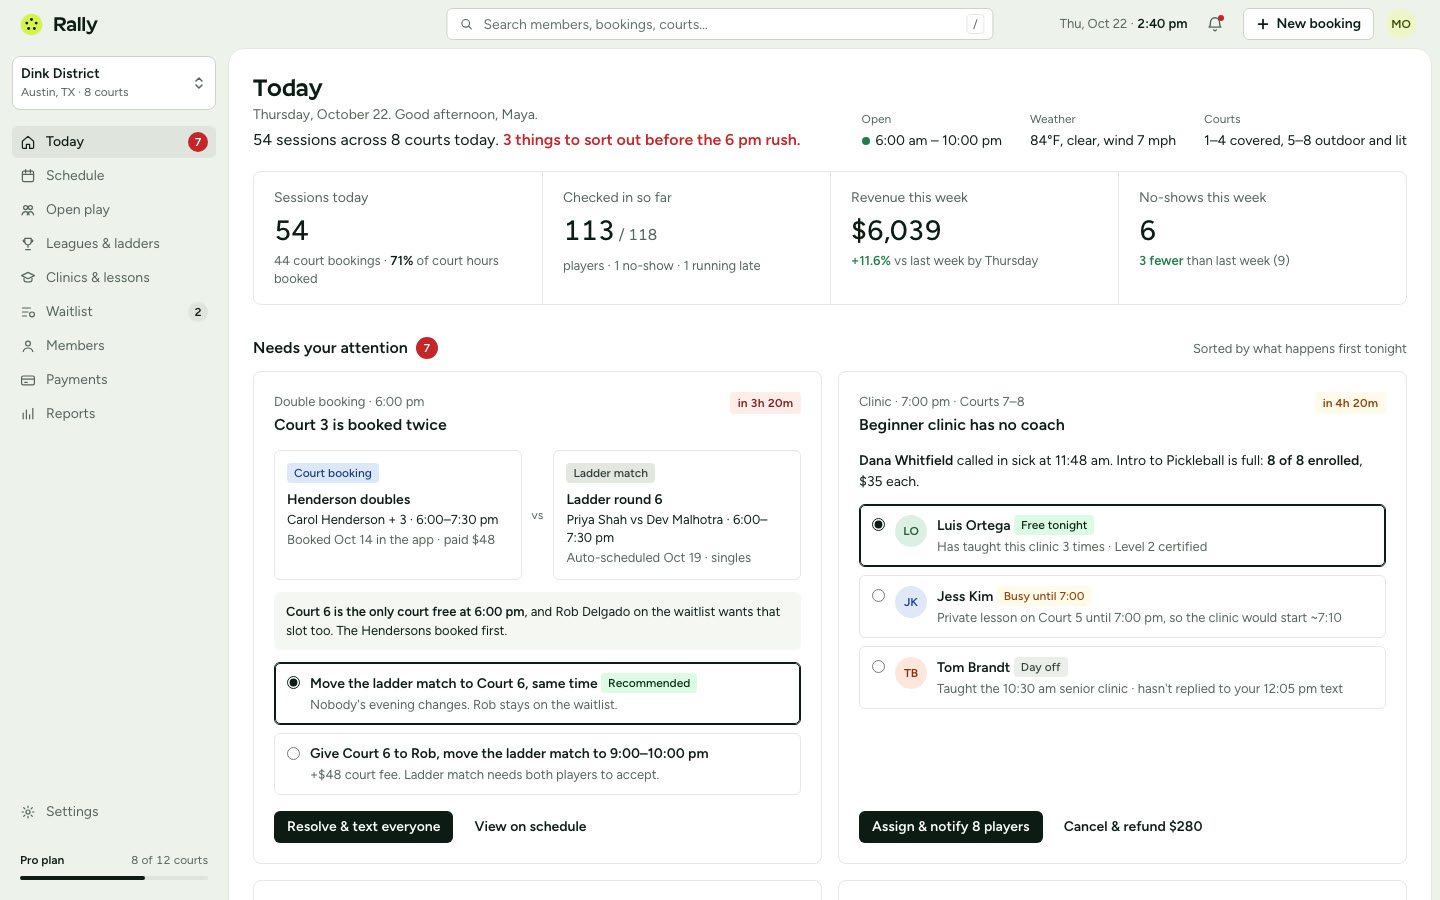
Task: Click Luis Ortega's LO avatar
Action: tap(911, 532)
